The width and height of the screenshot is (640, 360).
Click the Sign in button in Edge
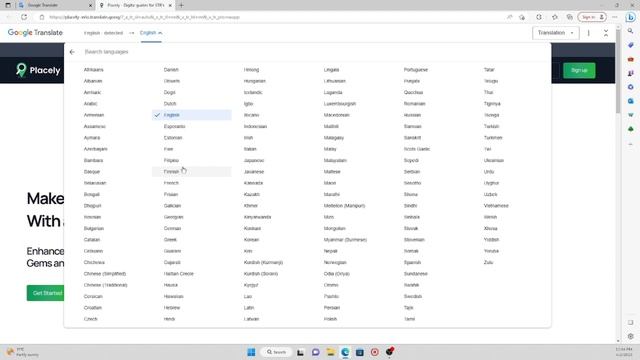pos(592,17)
